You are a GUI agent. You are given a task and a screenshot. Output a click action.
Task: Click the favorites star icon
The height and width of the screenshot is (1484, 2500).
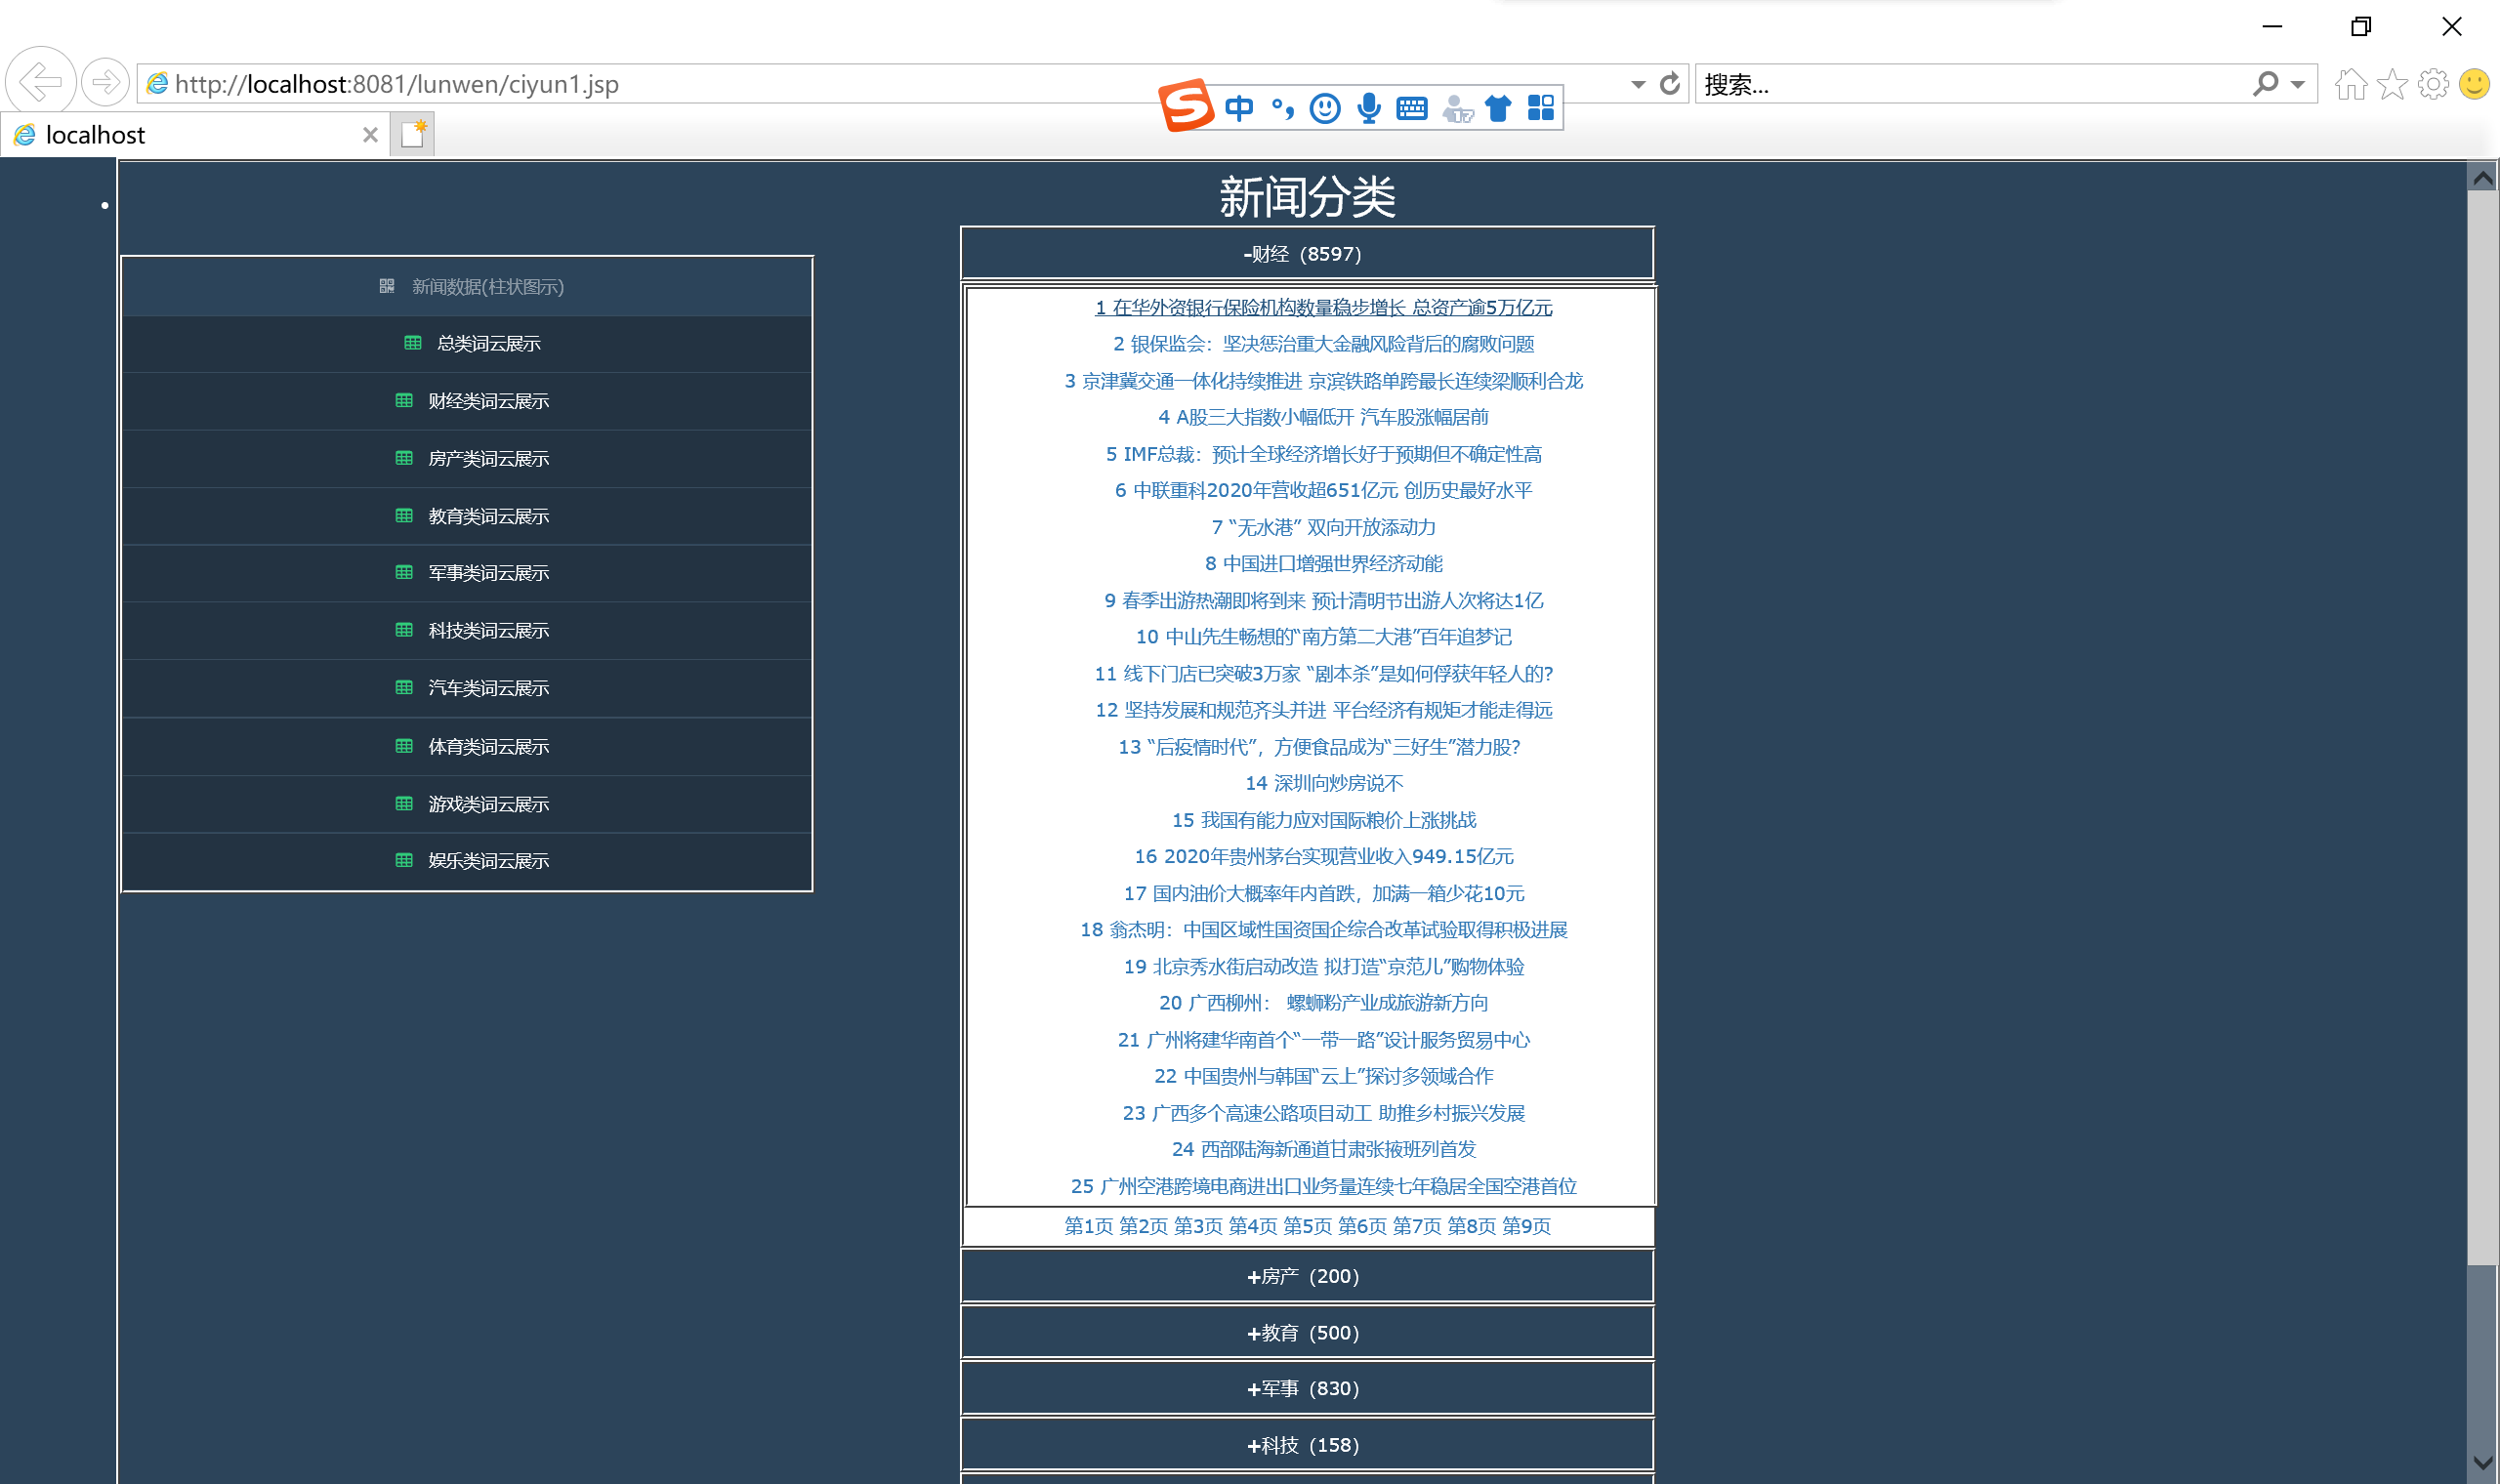tap(2392, 84)
